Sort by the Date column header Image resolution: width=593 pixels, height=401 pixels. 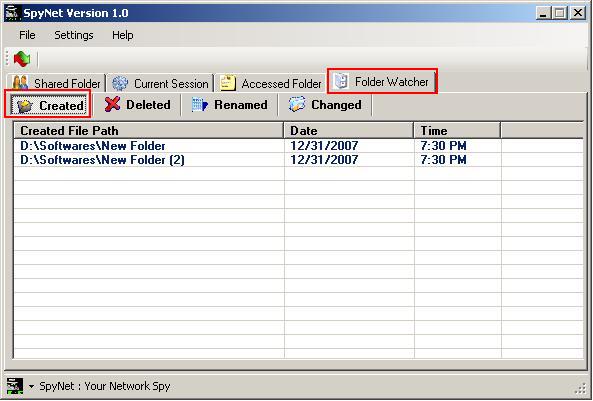pyautogui.click(x=349, y=131)
